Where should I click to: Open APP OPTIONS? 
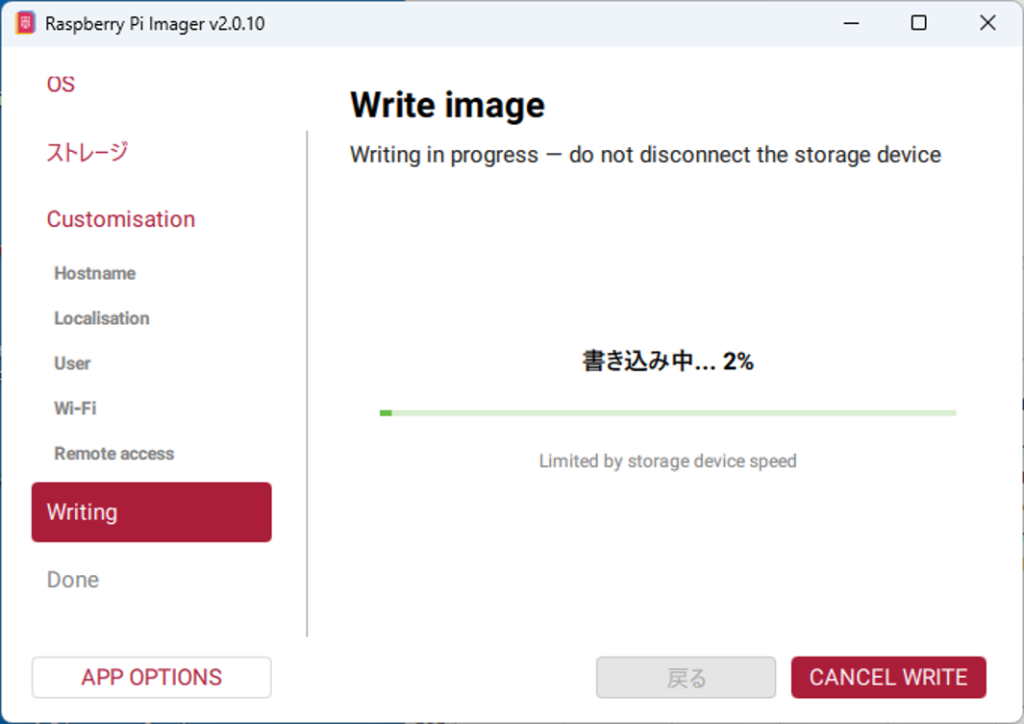[x=152, y=677]
